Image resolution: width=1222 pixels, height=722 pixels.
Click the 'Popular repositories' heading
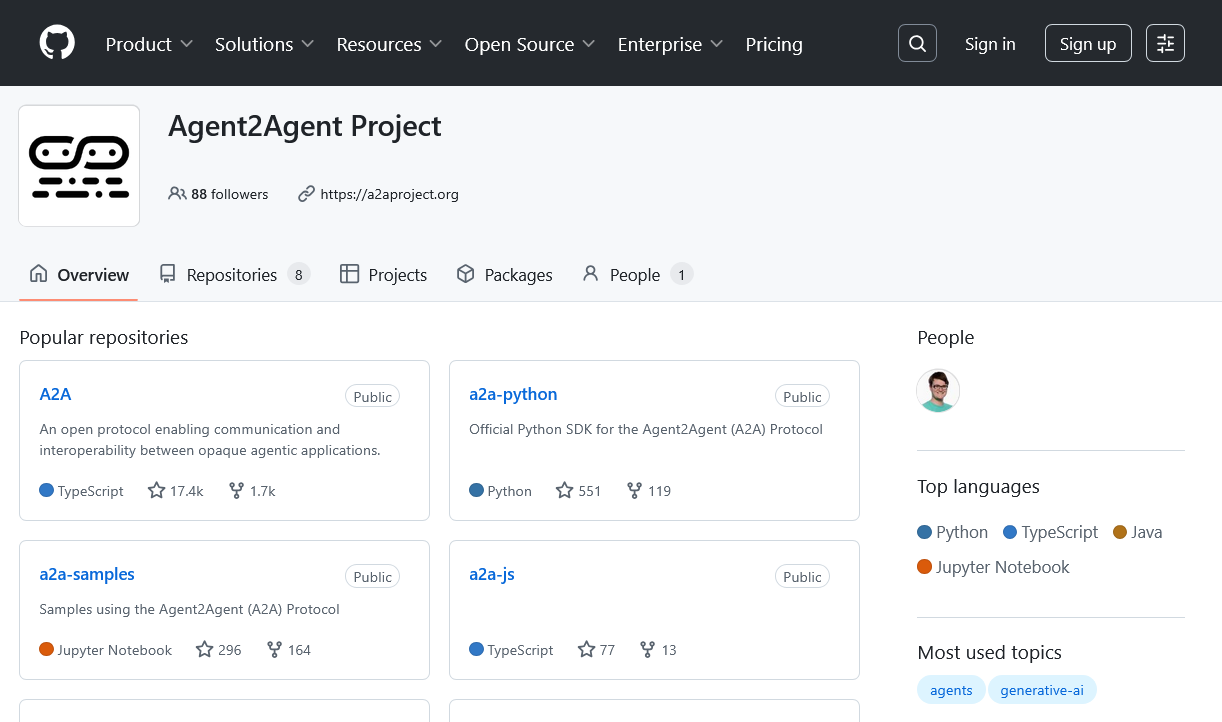click(x=104, y=338)
